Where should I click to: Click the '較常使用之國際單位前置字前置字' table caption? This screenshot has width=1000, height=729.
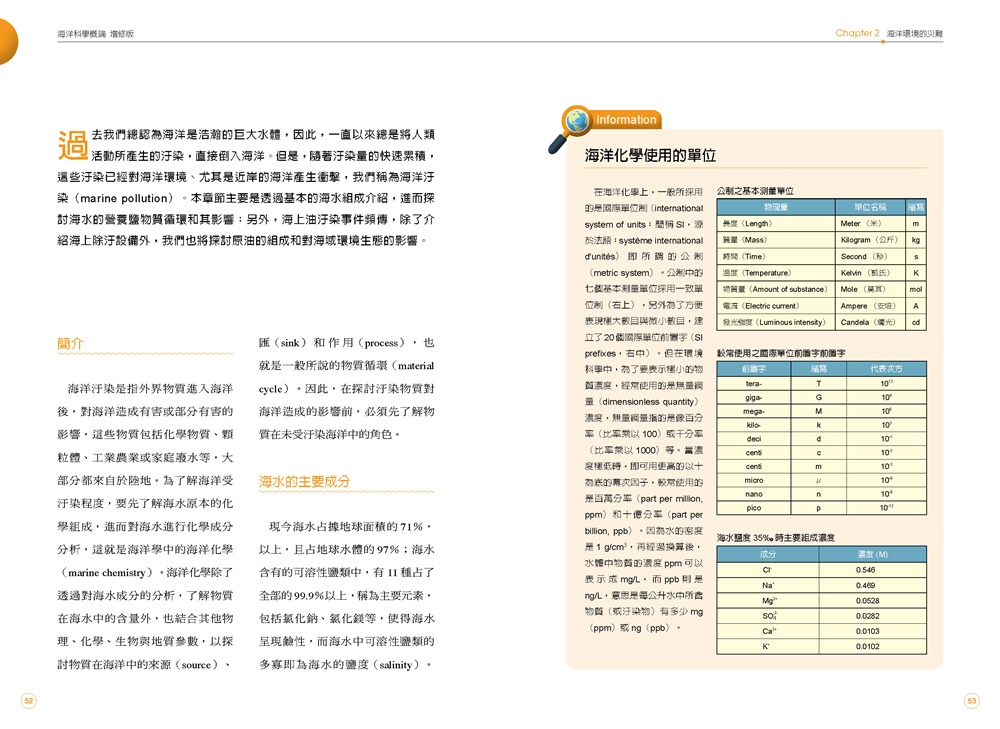pos(781,353)
